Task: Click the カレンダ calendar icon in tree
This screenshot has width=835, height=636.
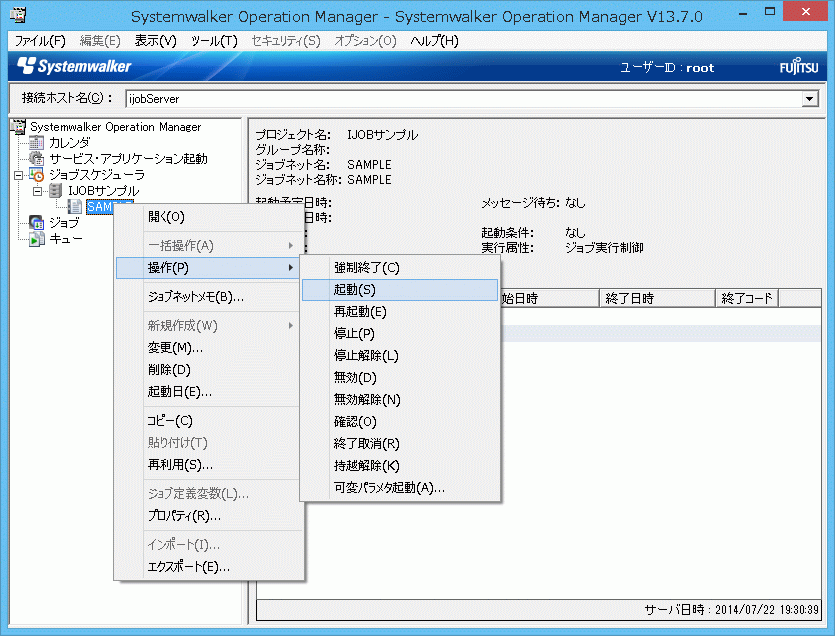Action: [x=36, y=143]
